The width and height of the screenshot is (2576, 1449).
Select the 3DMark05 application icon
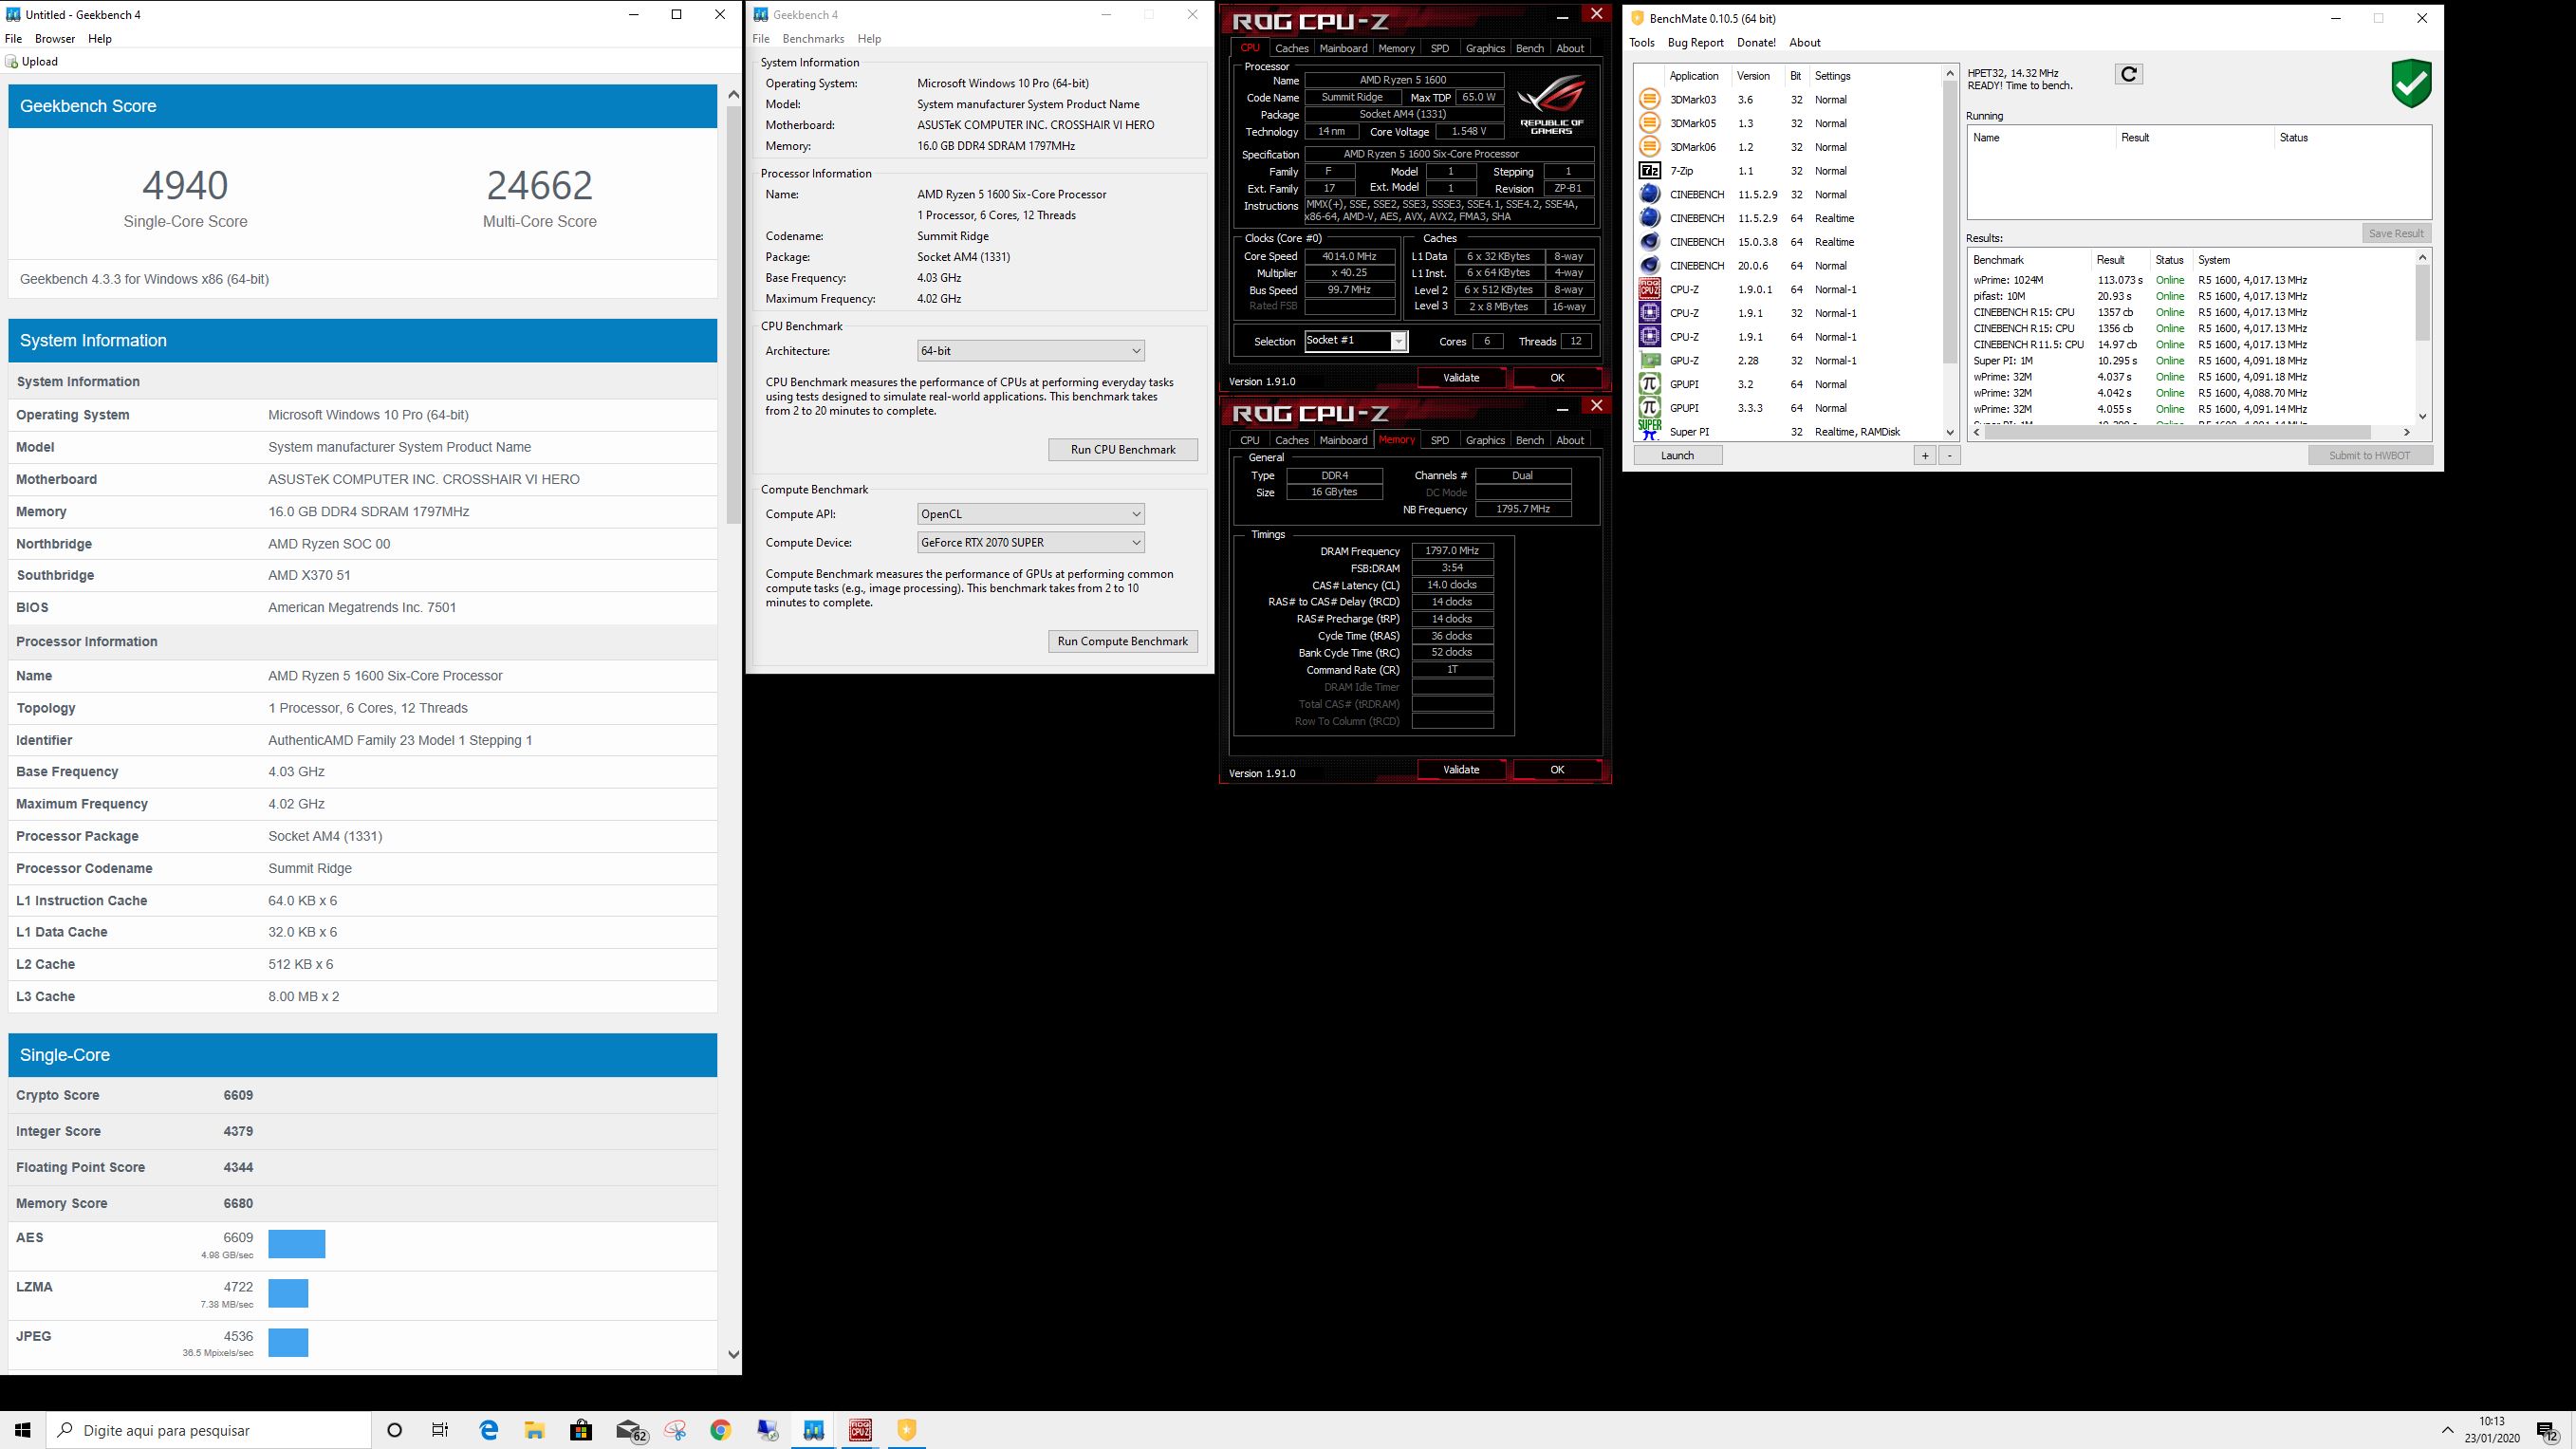click(1649, 123)
